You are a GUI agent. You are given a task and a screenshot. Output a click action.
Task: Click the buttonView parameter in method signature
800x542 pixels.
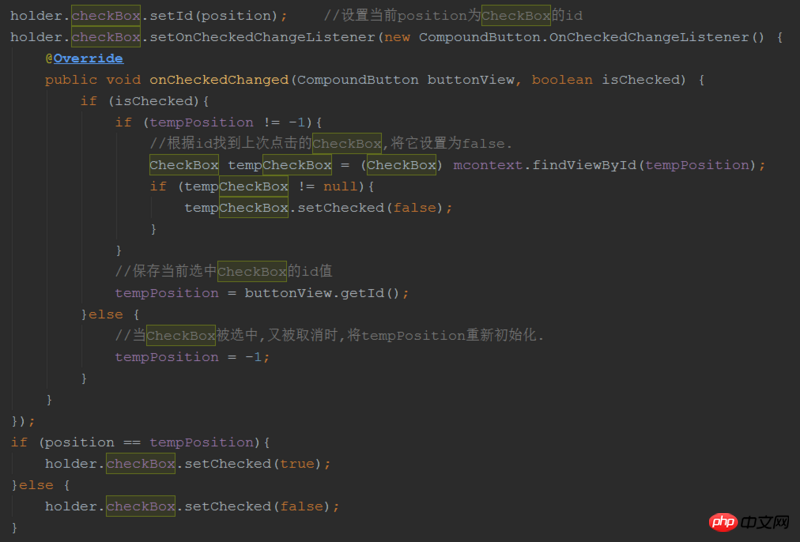pyautogui.click(x=471, y=80)
